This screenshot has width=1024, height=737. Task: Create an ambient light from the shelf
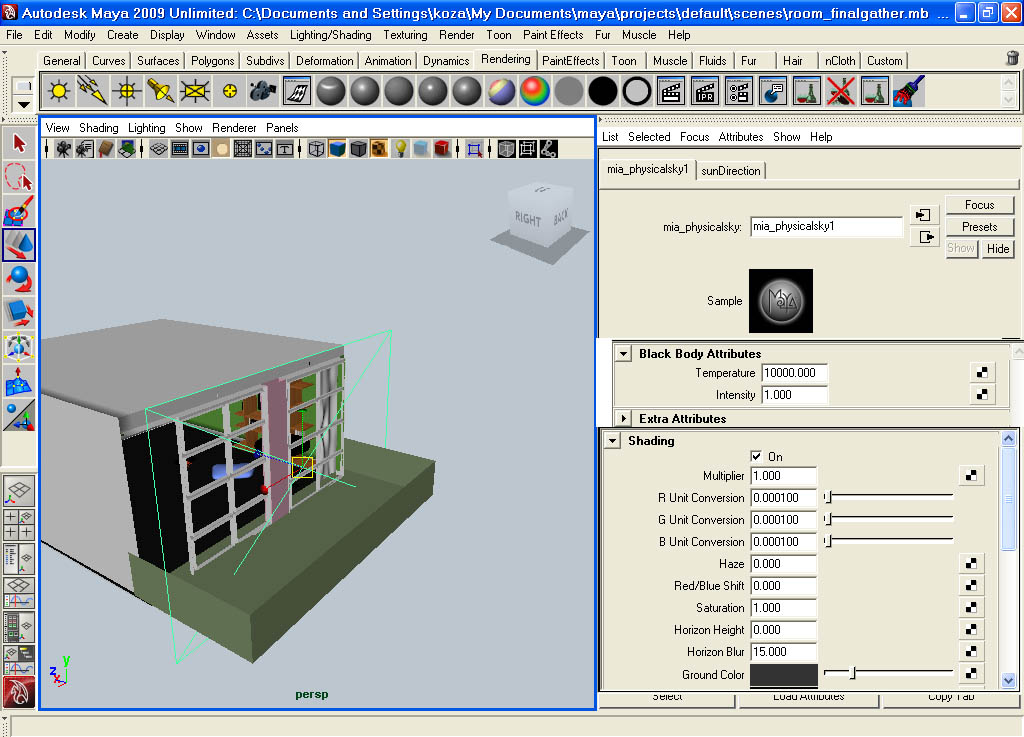pyautogui.click(x=59, y=91)
